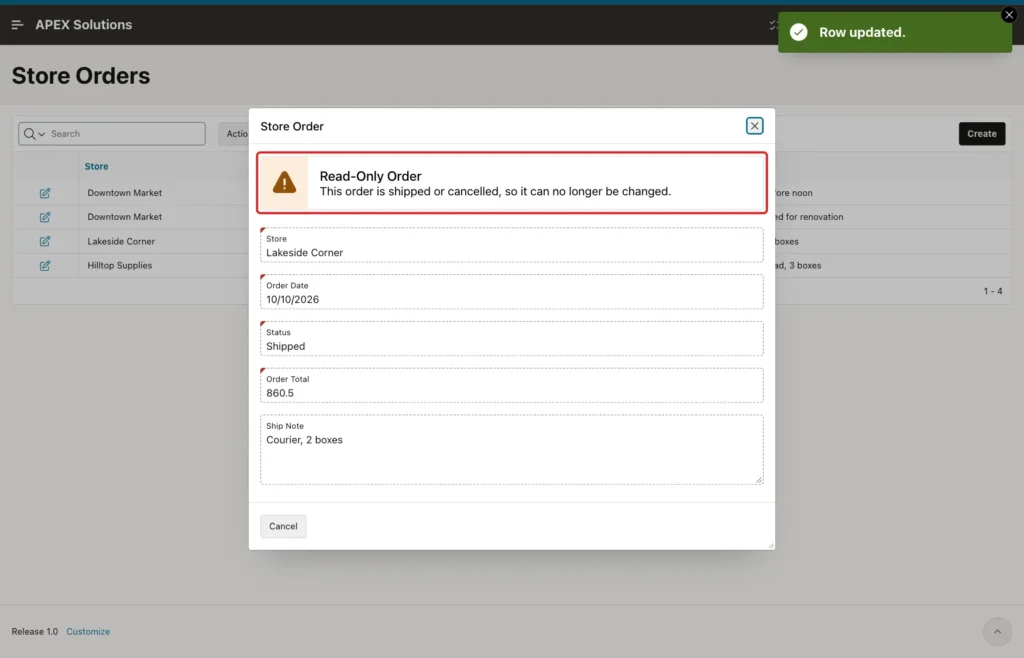
Task: Click the Order Date field 10/10/2026
Action: (x=511, y=292)
